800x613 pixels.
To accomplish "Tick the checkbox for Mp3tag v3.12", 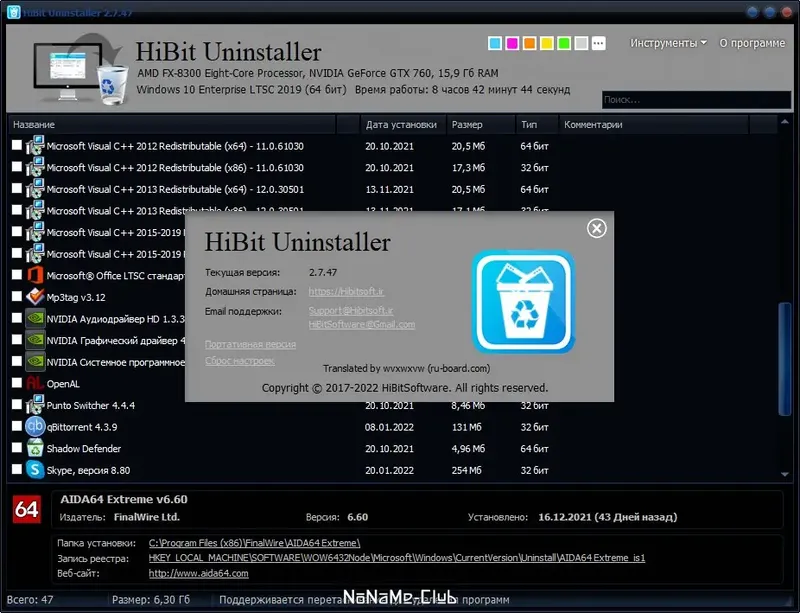I will tap(17, 296).
